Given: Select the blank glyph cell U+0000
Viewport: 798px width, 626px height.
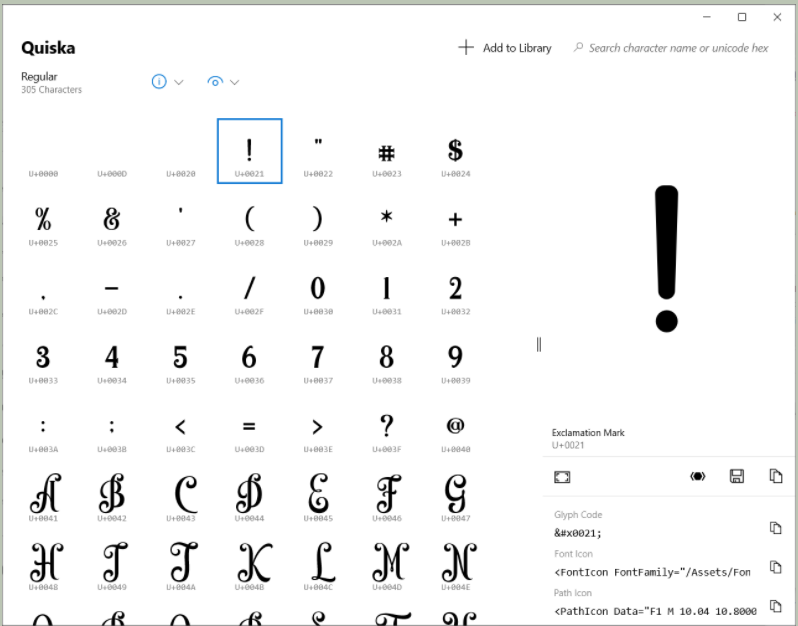Looking at the screenshot, I should pyautogui.click(x=43, y=151).
